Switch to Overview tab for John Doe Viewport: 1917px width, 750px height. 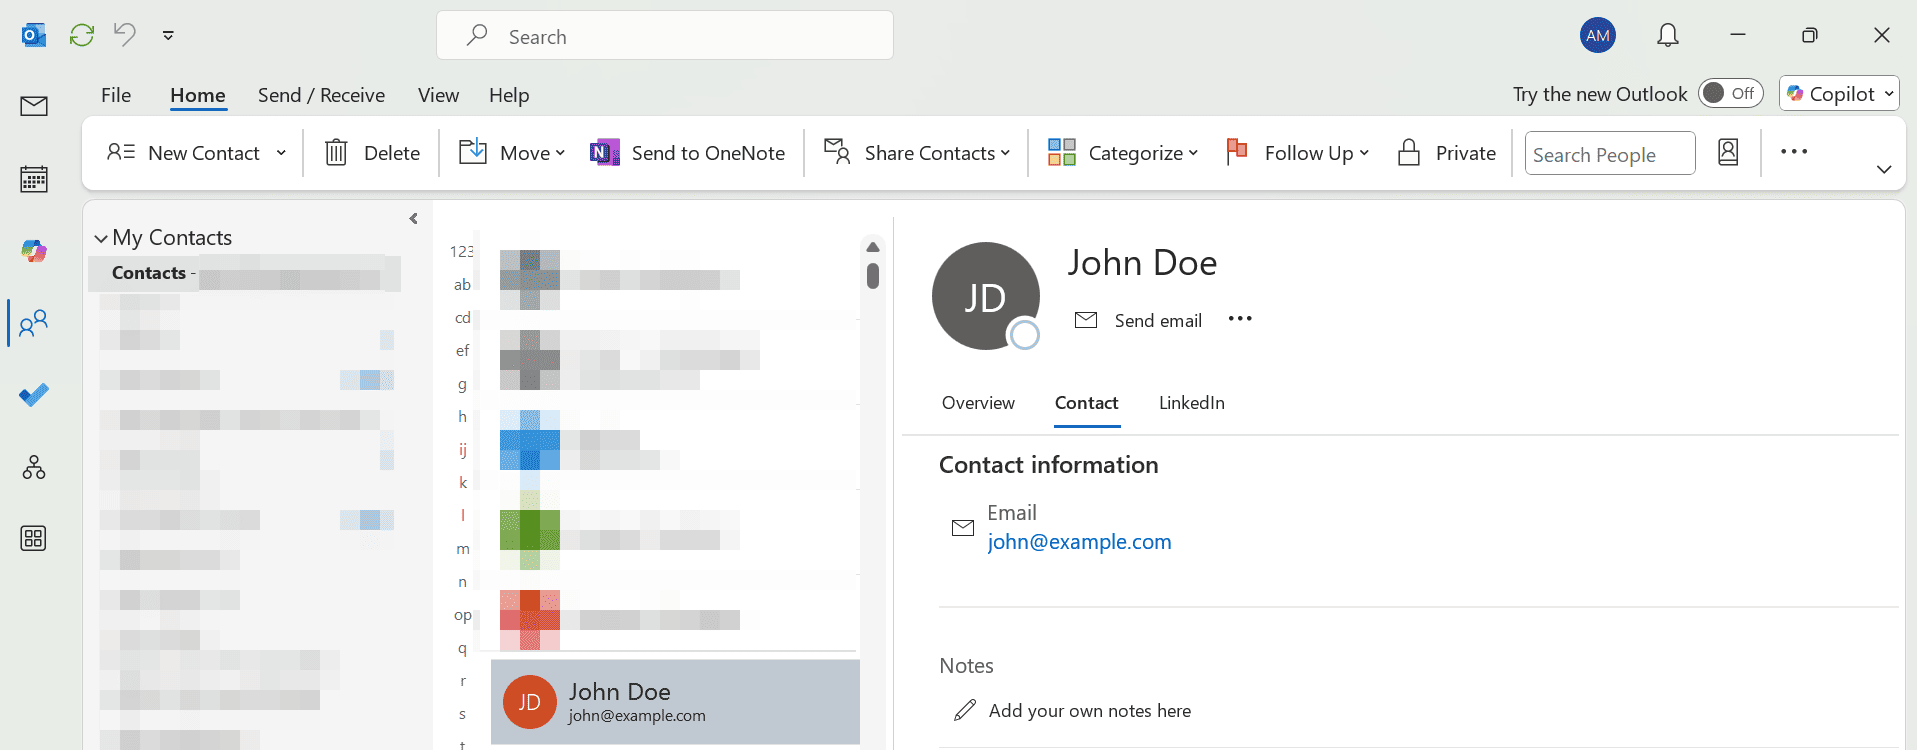click(978, 403)
